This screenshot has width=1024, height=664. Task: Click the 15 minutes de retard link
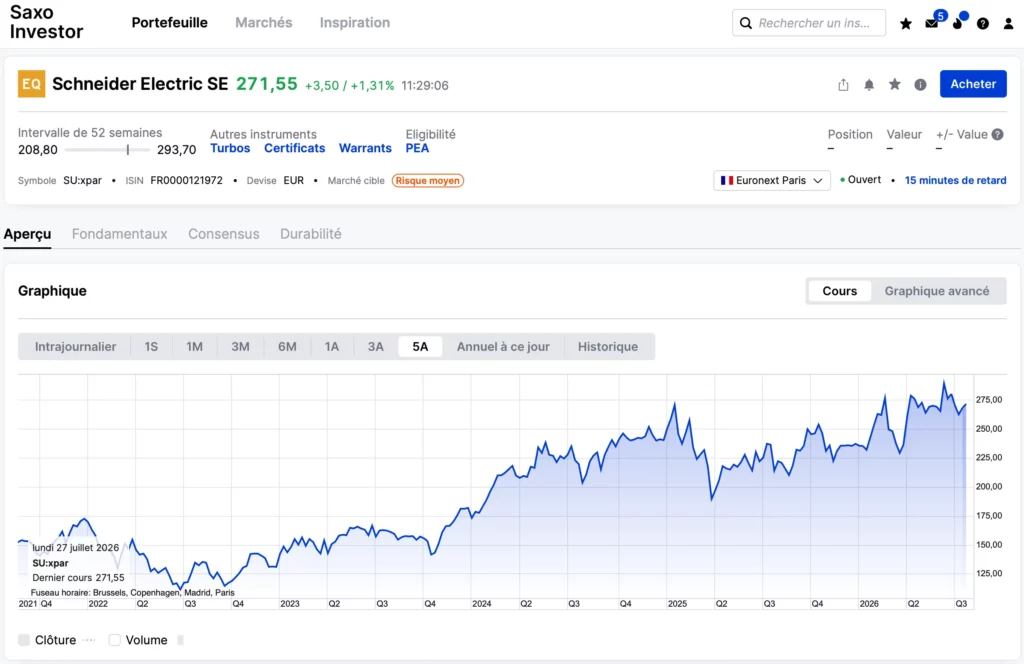(x=955, y=180)
